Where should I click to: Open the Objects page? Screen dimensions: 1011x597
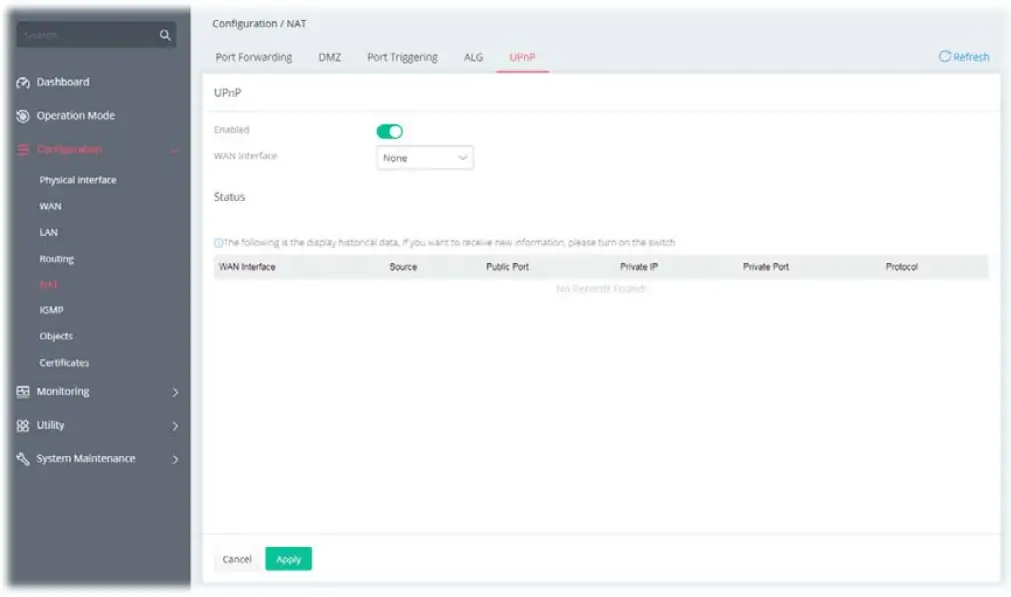(x=56, y=336)
